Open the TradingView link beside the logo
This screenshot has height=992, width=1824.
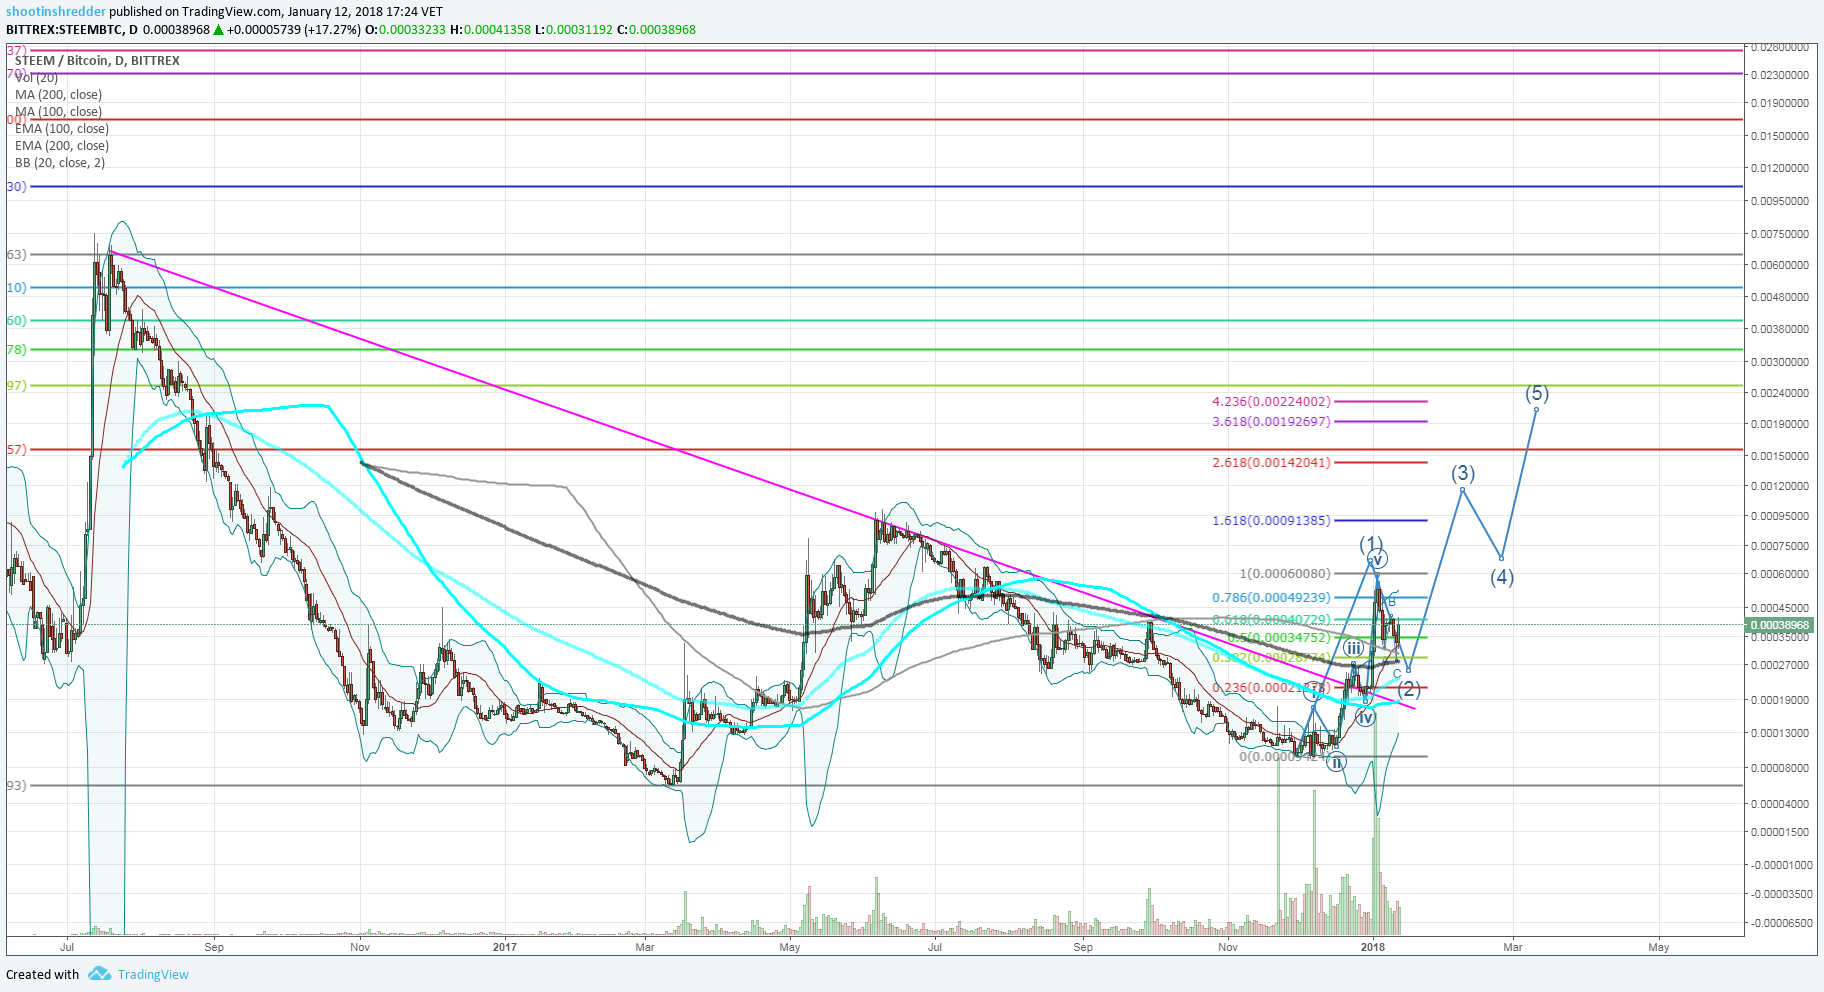tap(153, 974)
